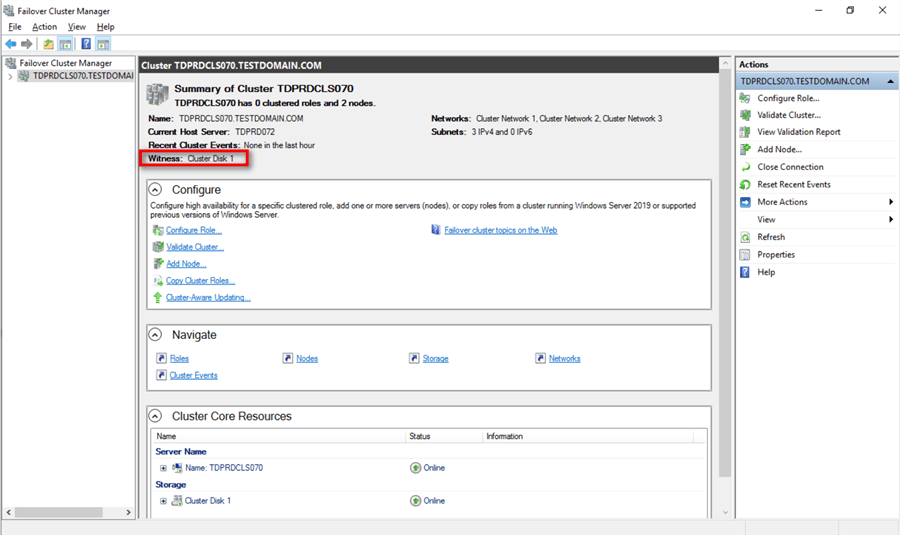Click the Cluster-Aware Updating link
Image resolution: width=900 pixels, height=535 pixels.
pos(209,298)
